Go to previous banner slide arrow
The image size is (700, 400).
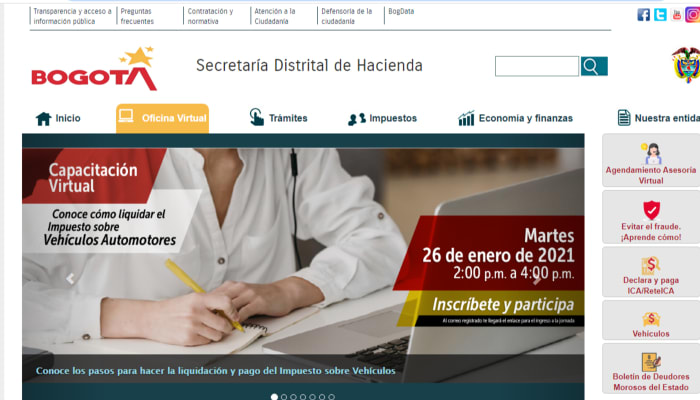[70, 279]
